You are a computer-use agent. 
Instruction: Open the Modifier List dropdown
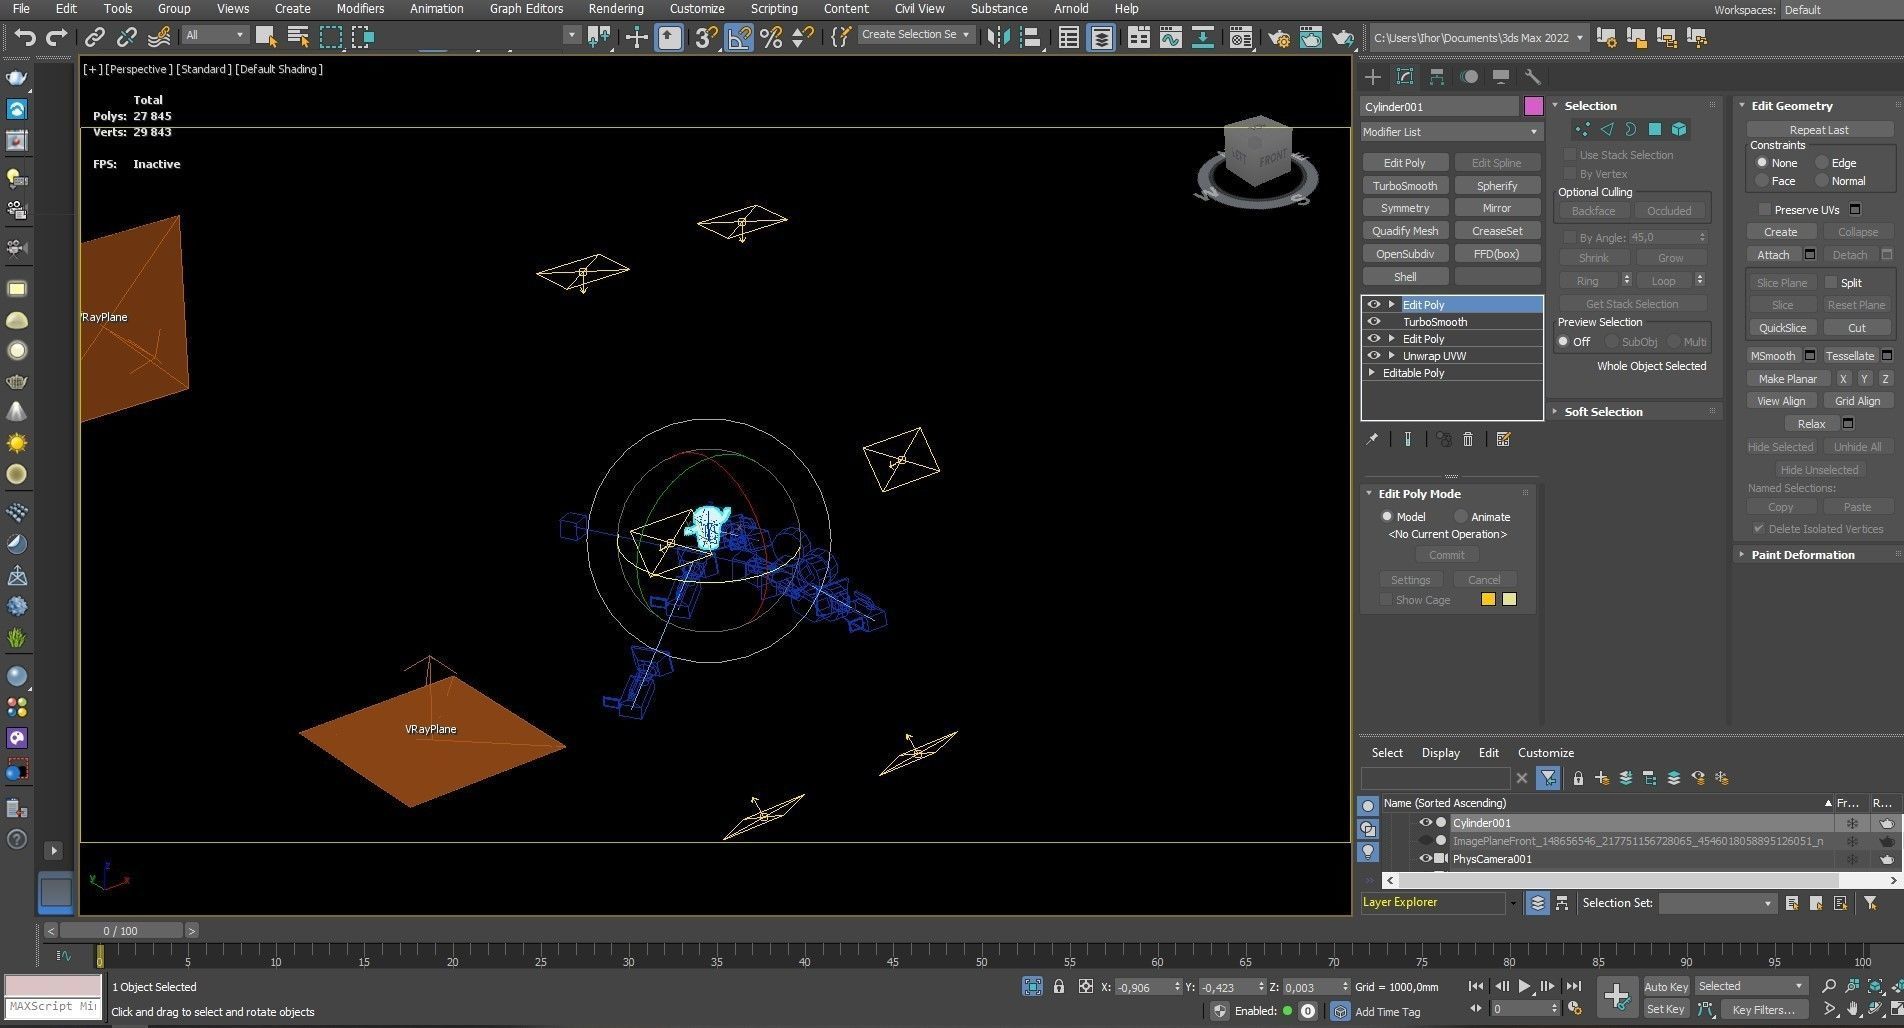tap(1452, 132)
